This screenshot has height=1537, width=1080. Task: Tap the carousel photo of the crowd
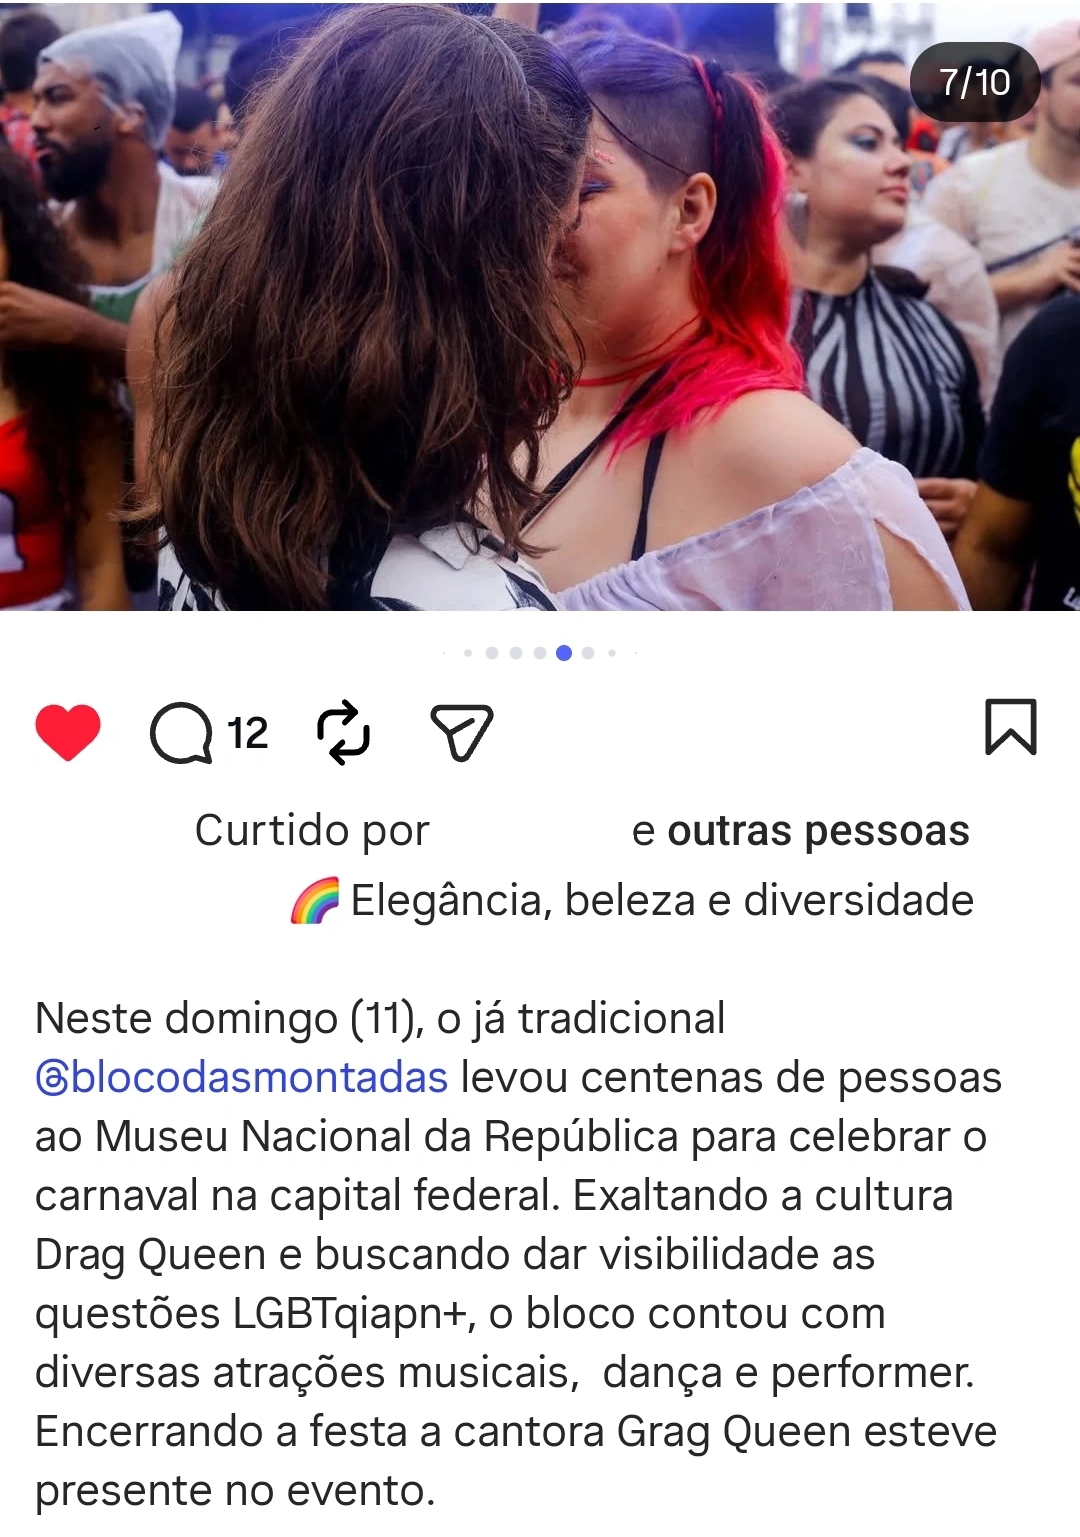(540, 306)
